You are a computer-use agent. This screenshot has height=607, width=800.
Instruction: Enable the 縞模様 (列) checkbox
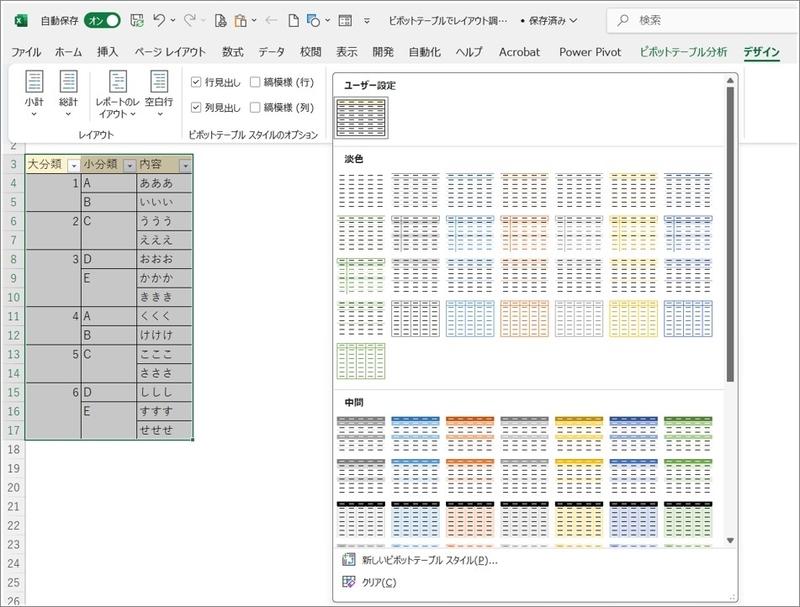255,107
